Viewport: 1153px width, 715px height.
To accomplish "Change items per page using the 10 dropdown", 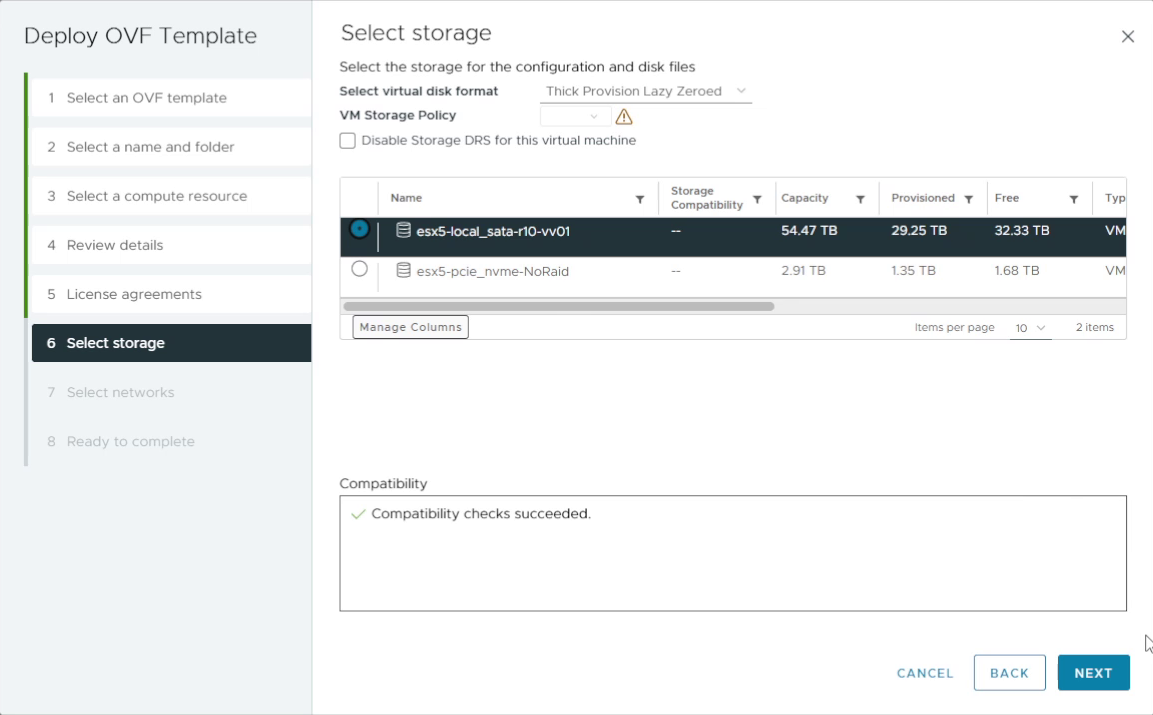I will coord(1030,327).
